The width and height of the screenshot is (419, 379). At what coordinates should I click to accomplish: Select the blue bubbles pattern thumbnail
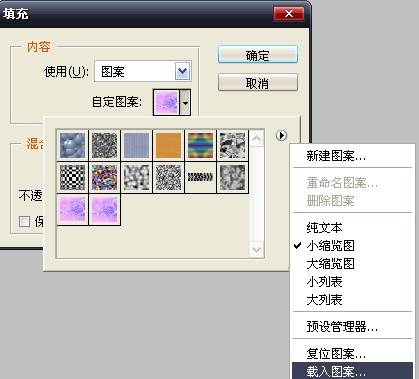pos(72,145)
